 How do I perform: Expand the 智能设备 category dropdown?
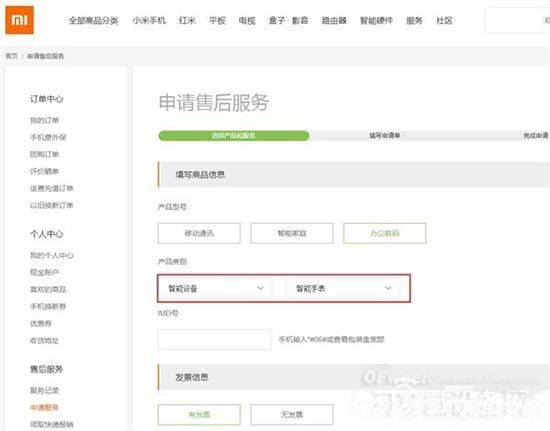pyautogui.click(x=216, y=288)
